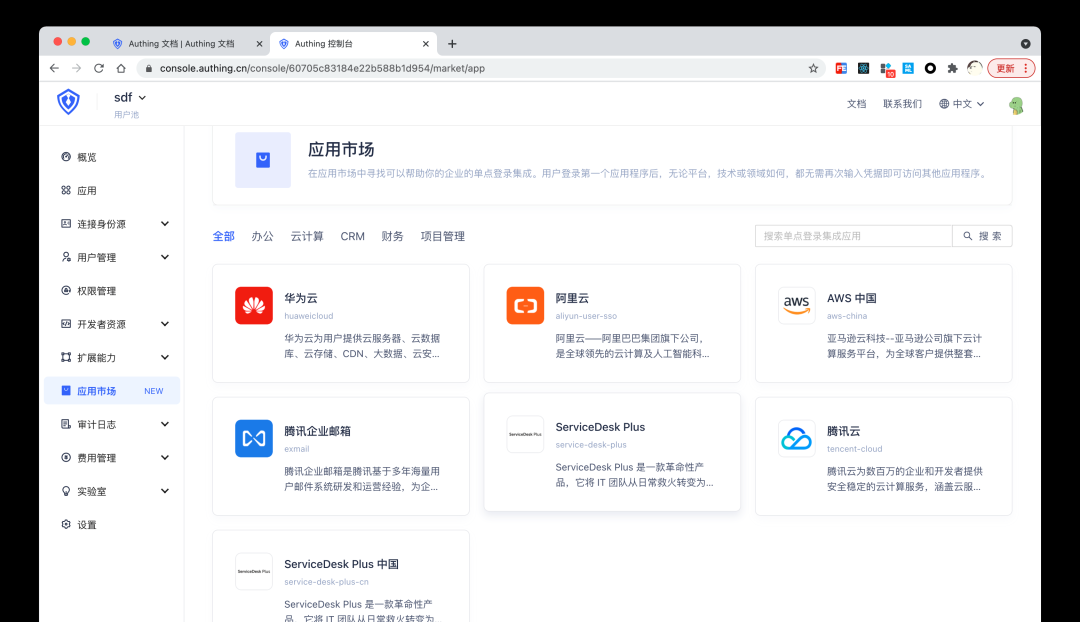Click the 连接身份源 sidebar icon
The width and height of the screenshot is (1080, 622).
66,223
